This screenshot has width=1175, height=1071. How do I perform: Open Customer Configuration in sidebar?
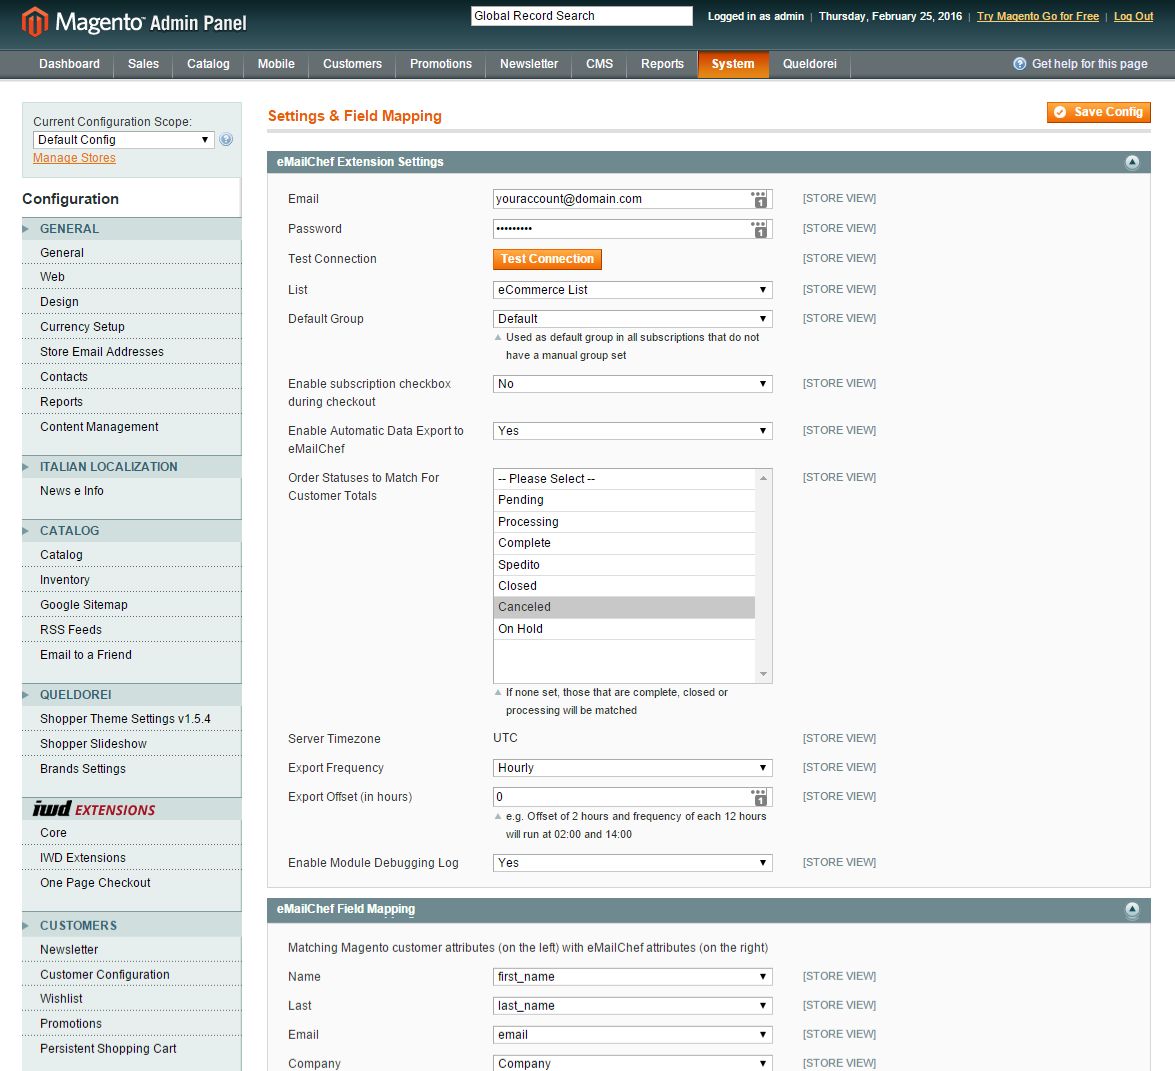click(105, 975)
